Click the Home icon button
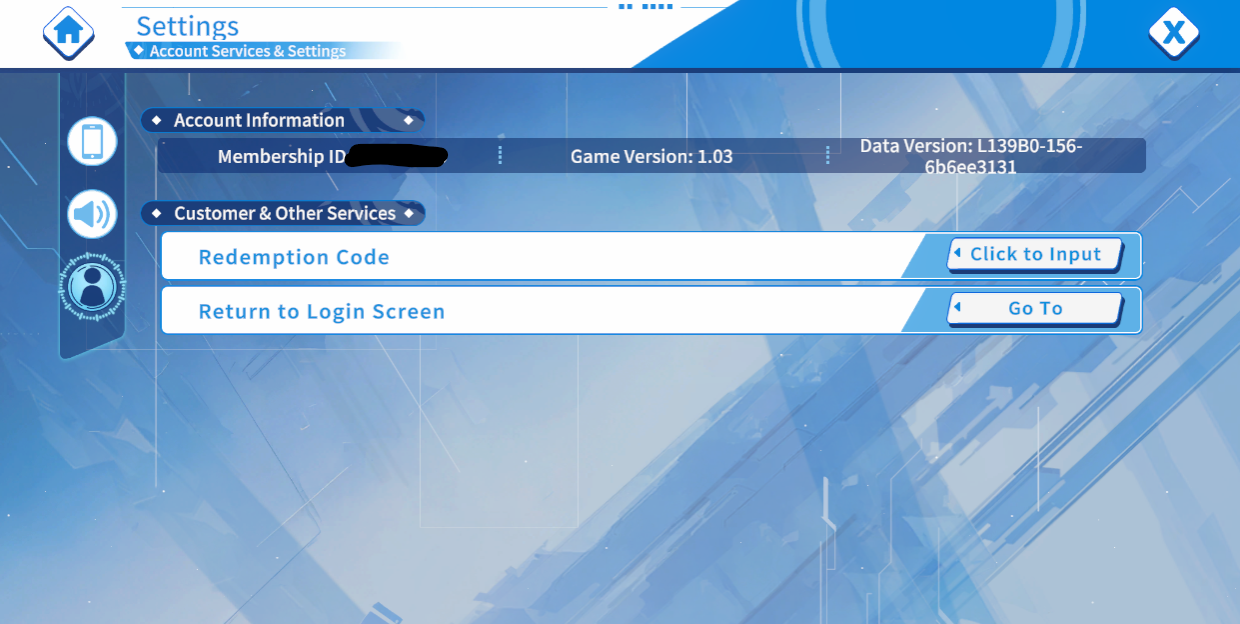Image resolution: width=1240 pixels, height=624 pixels. (x=68, y=32)
